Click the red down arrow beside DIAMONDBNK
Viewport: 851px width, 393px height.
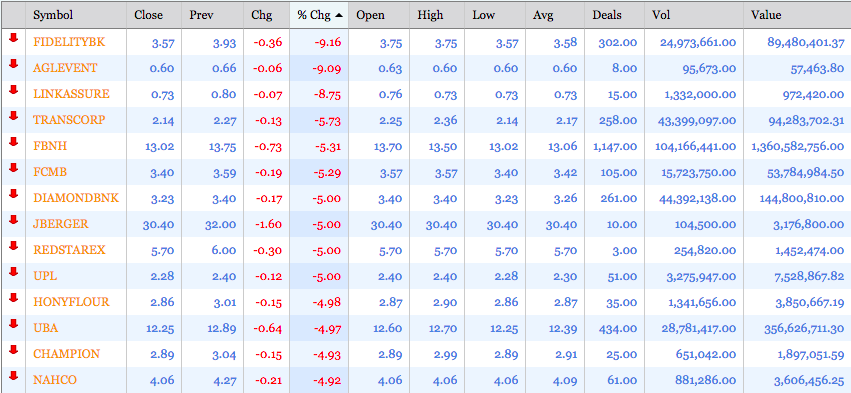point(14,194)
